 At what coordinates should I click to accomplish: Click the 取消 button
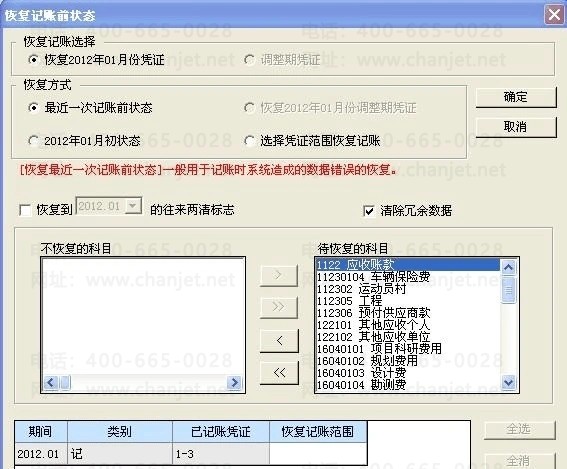[516, 127]
